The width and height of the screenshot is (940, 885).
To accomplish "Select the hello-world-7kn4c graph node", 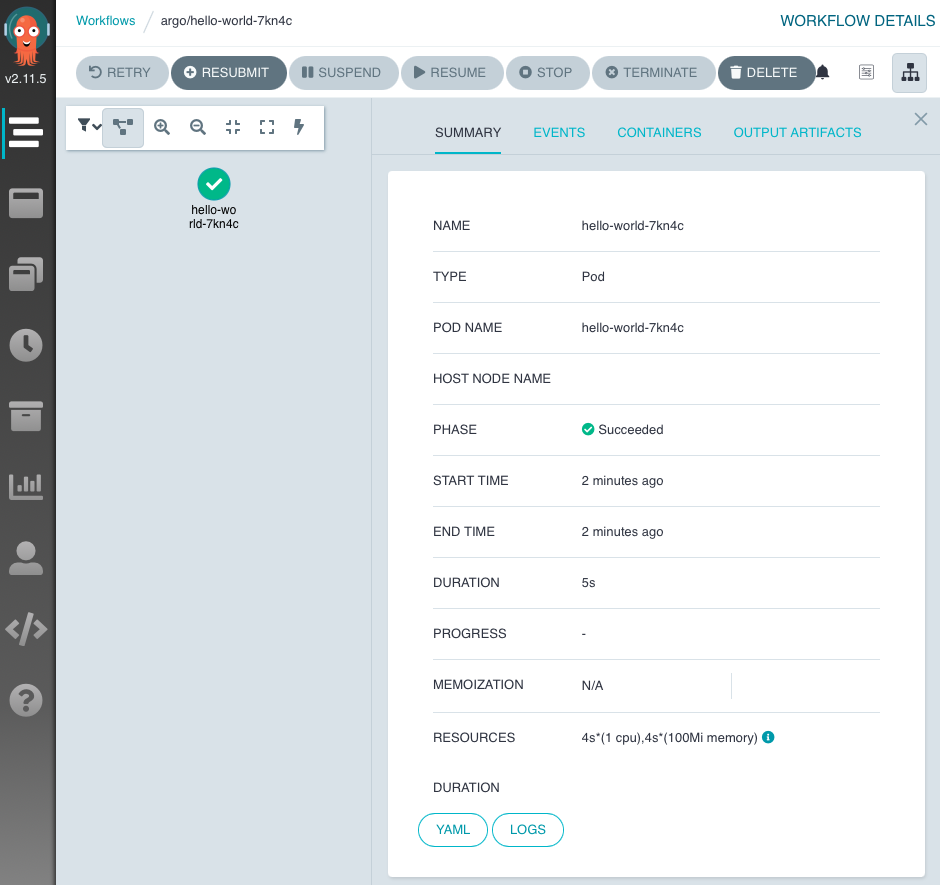I will (214, 184).
